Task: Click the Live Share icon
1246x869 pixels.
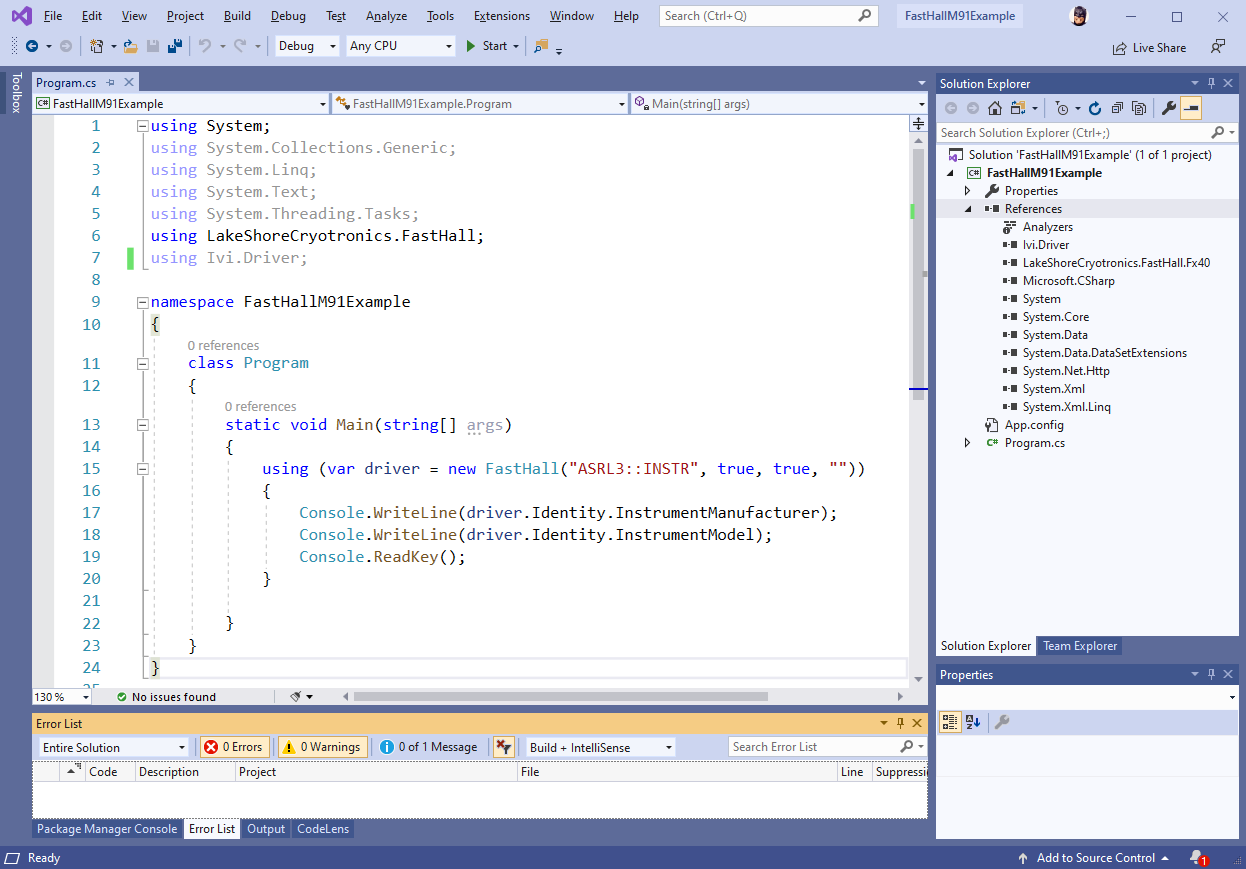Action: (x=1149, y=47)
